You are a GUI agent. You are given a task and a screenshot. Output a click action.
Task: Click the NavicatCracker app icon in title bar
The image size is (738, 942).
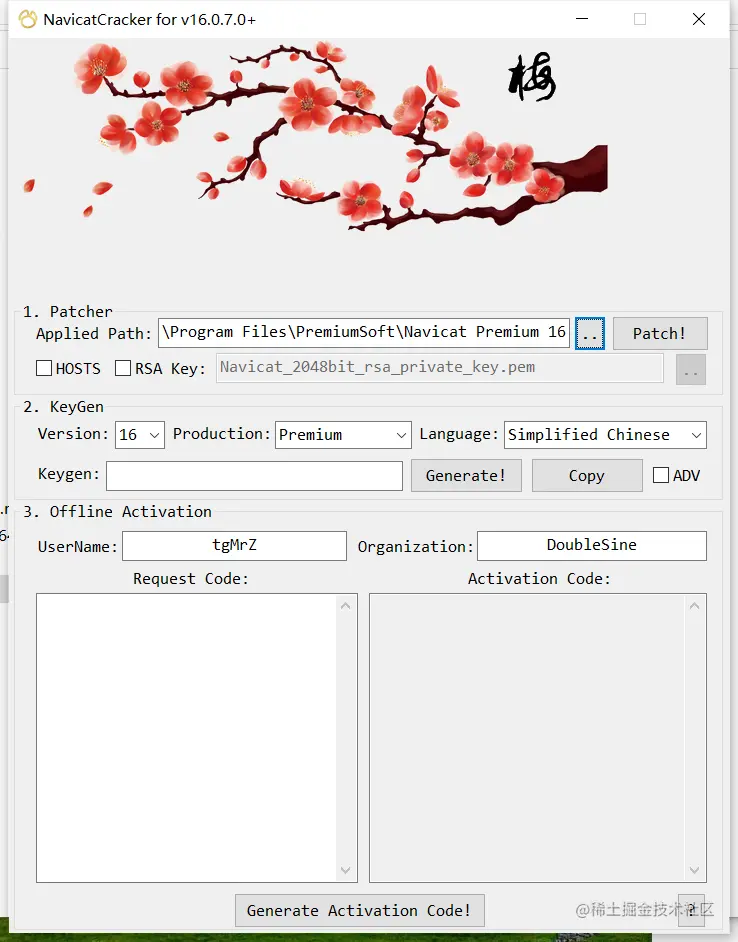(x=28, y=19)
